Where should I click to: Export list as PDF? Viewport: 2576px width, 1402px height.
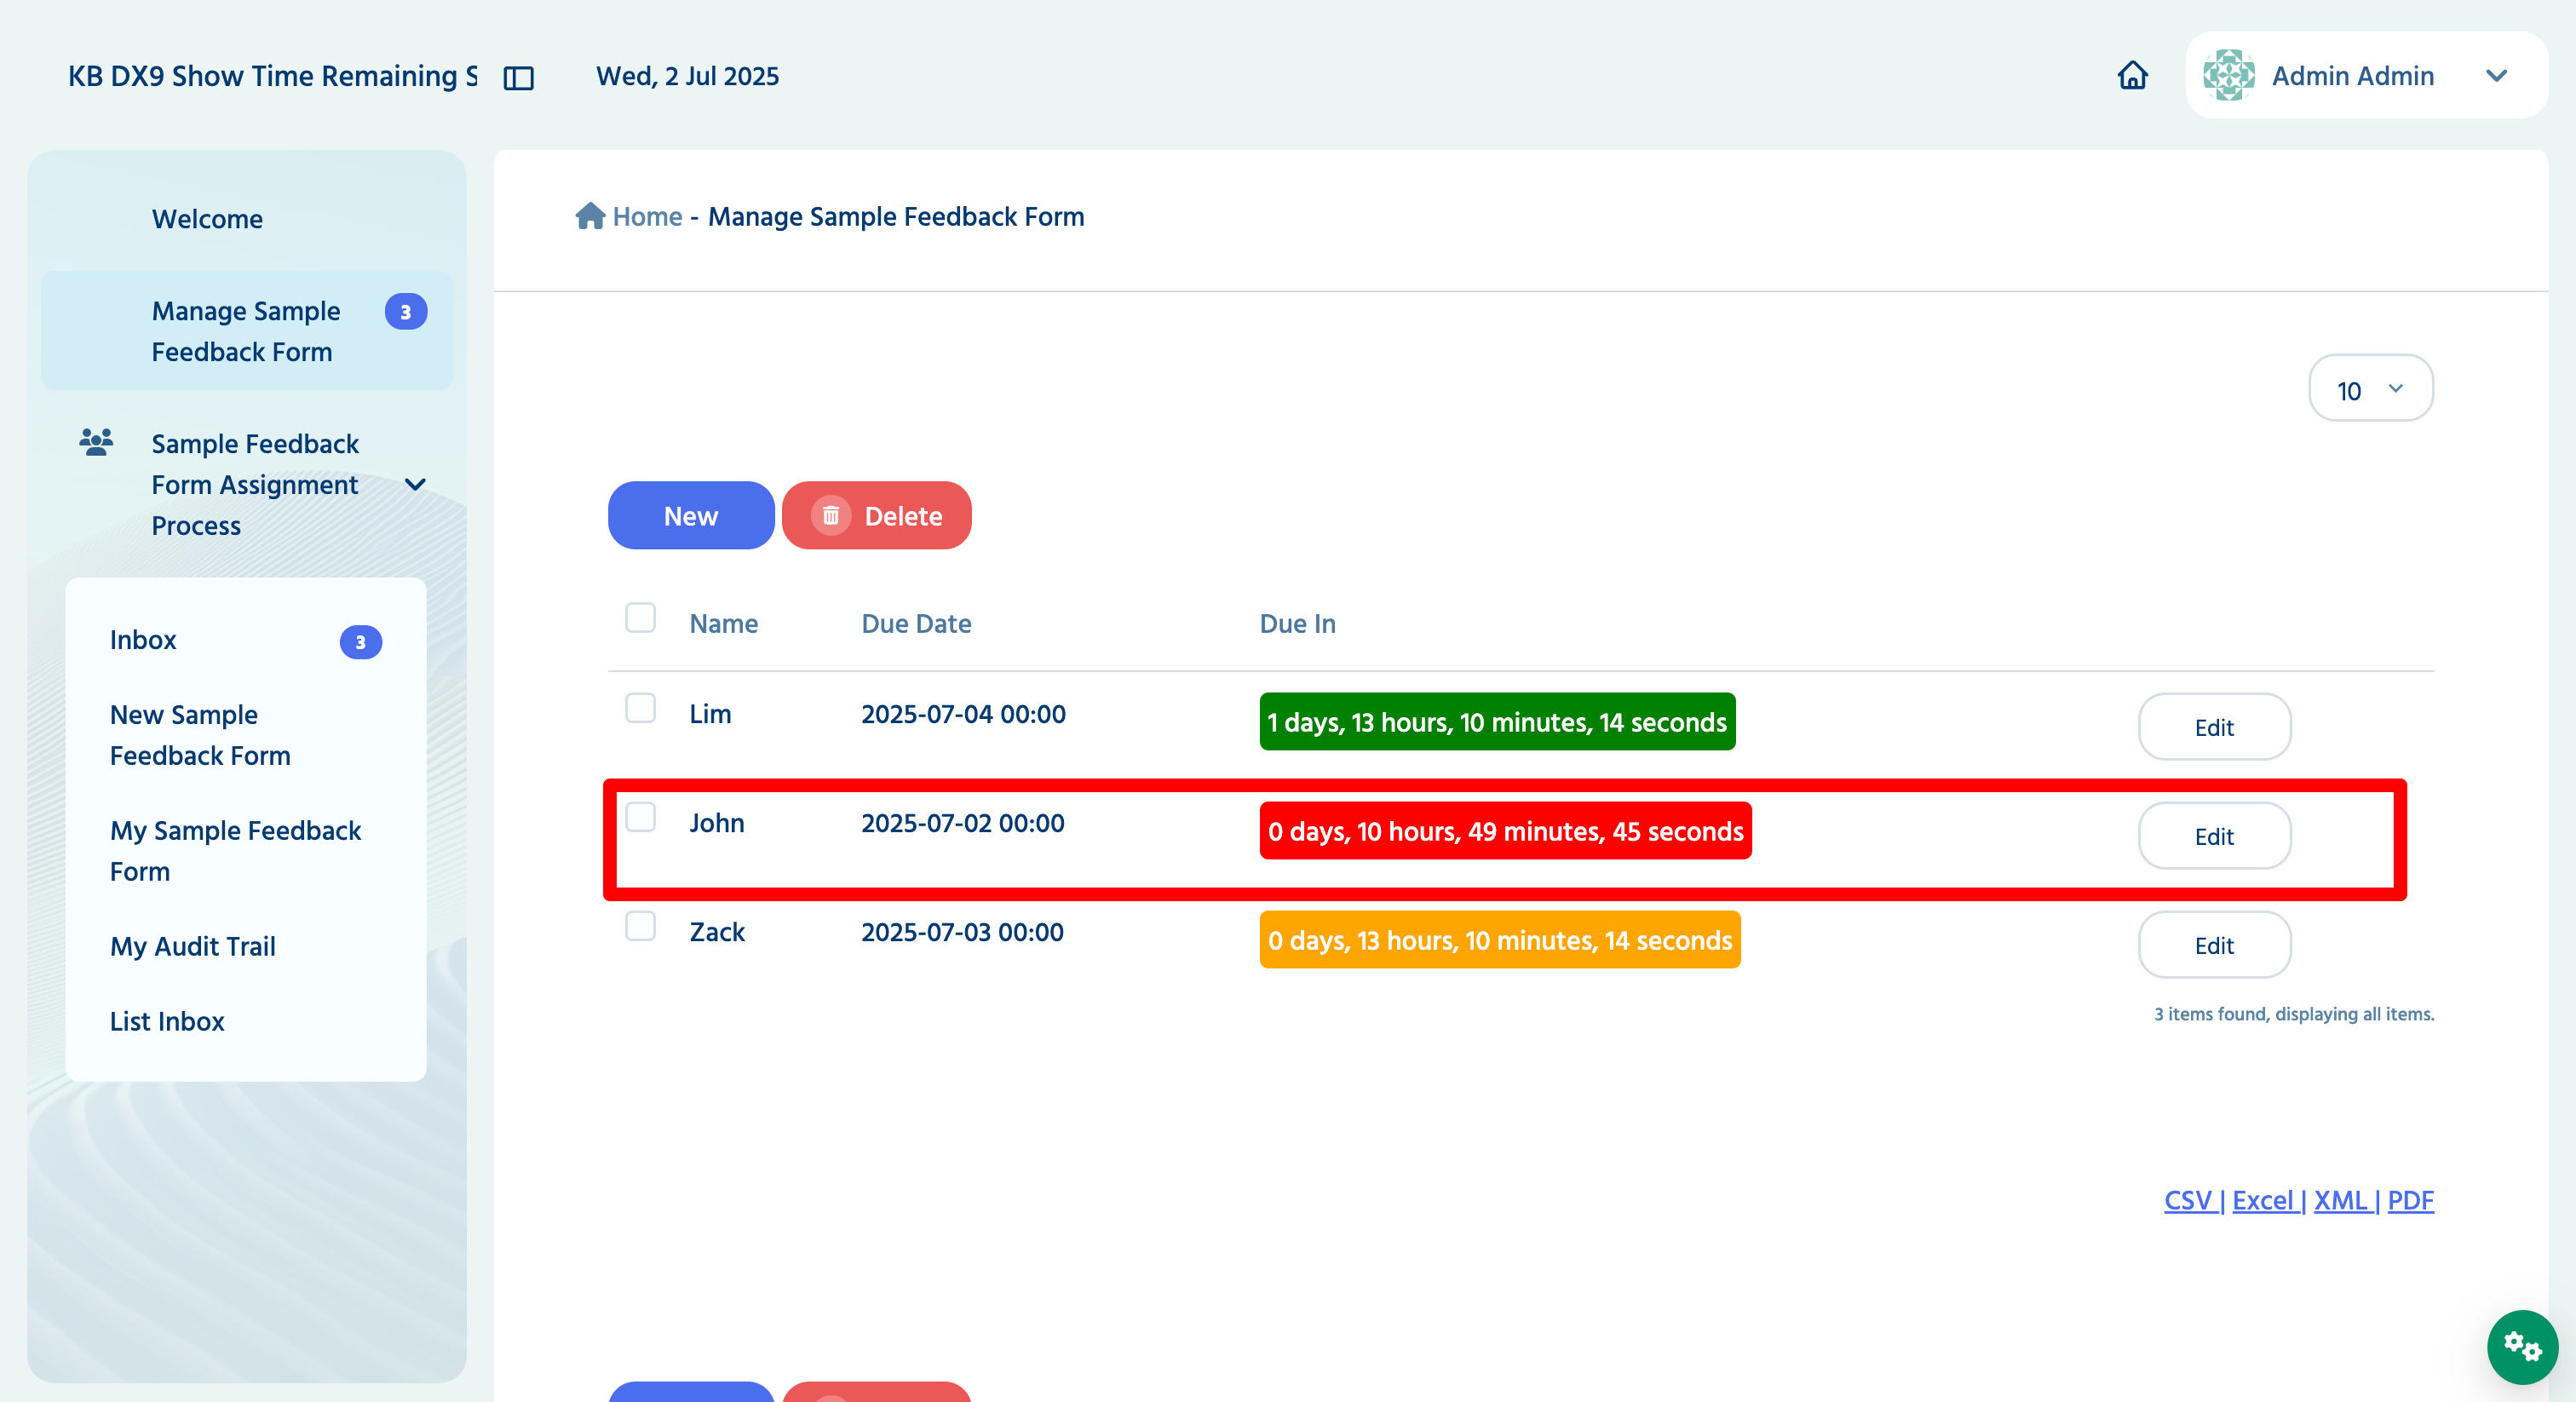(2411, 1200)
